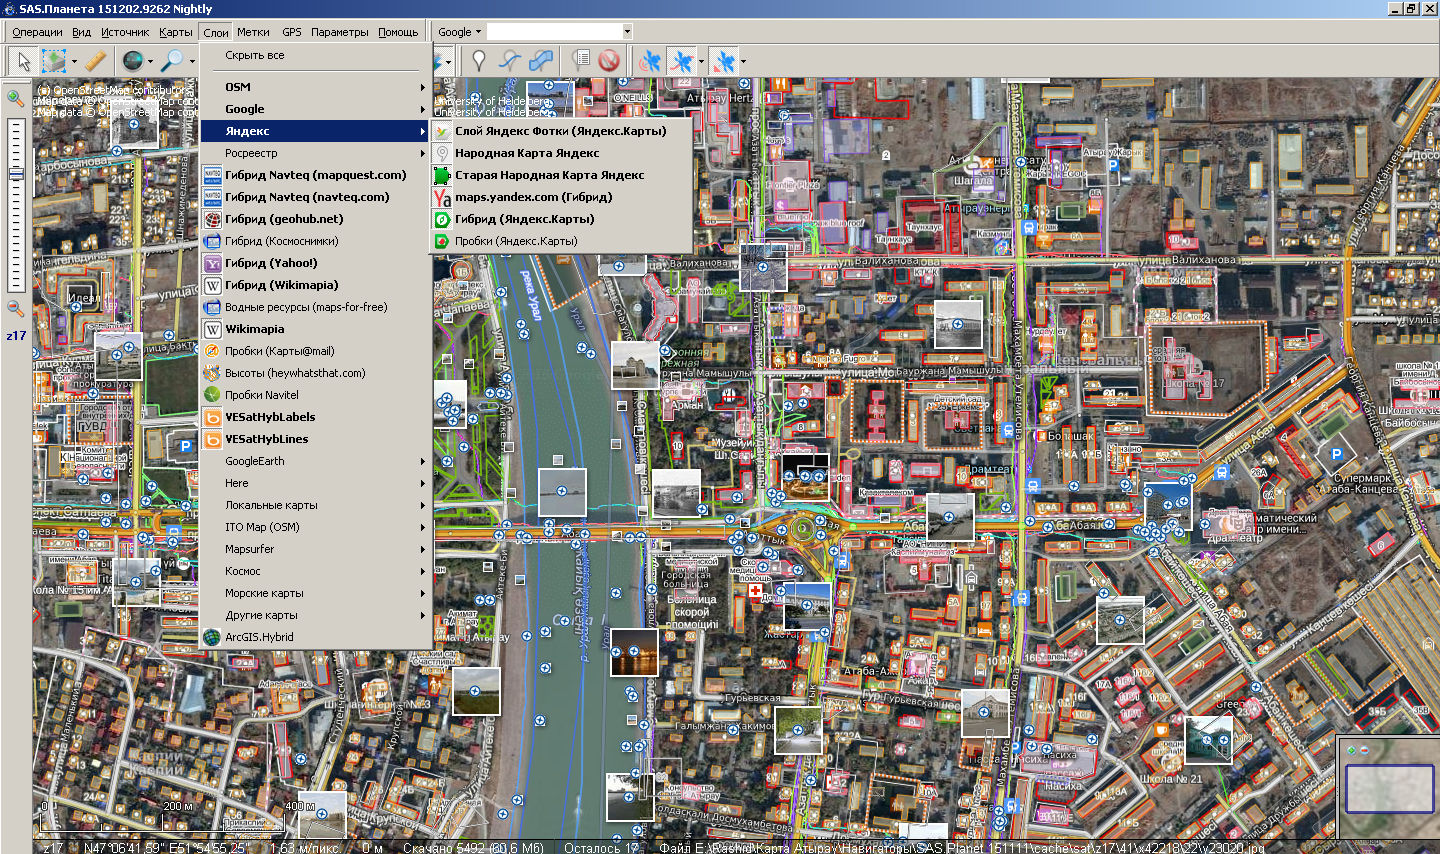The width and height of the screenshot is (1440, 854).
Task: Click the Народная Карта Яндекс pin icon
Action: tap(442, 153)
